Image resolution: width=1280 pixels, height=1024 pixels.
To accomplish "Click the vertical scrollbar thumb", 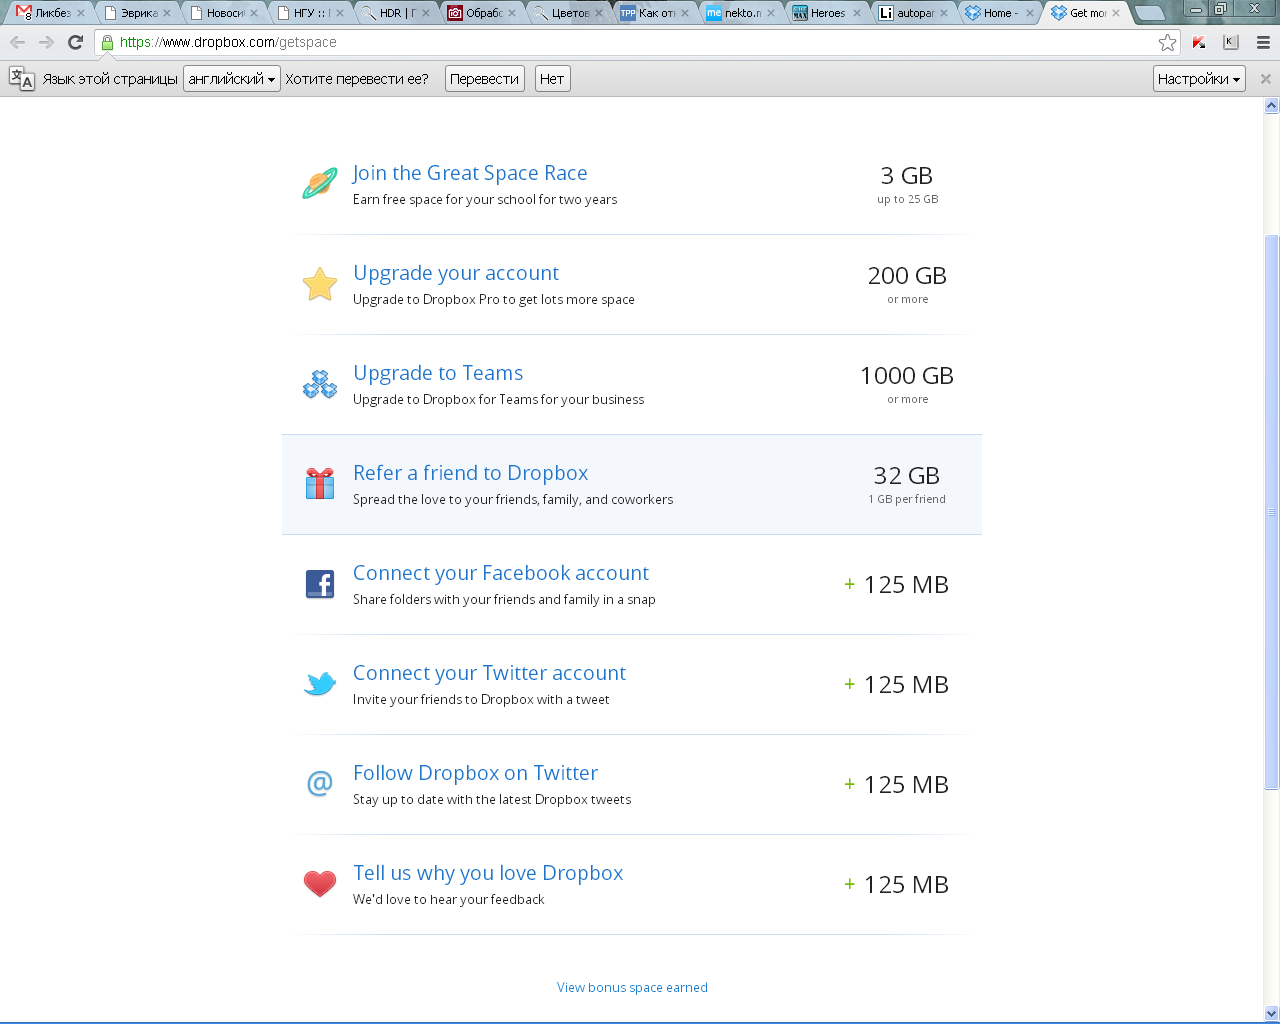I will point(1271,510).
